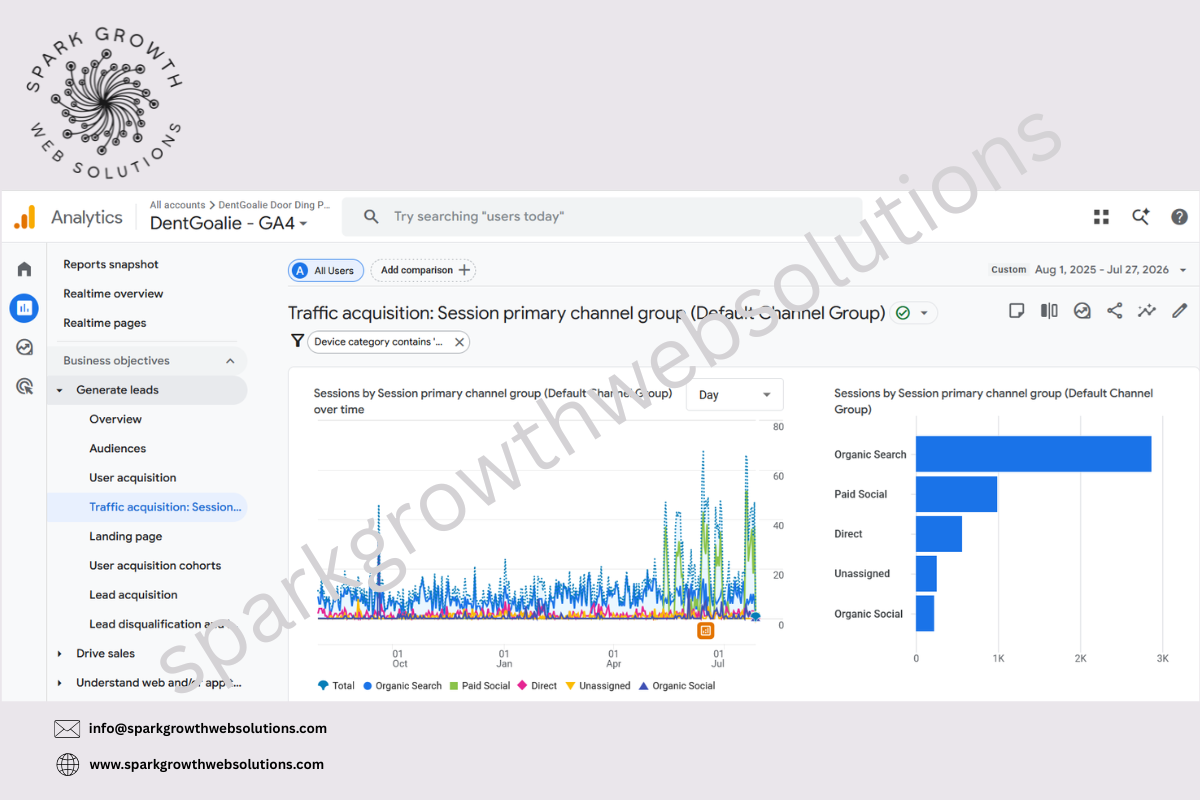Toggle Direct series in legend
The width and height of the screenshot is (1200, 800).
(x=537, y=686)
